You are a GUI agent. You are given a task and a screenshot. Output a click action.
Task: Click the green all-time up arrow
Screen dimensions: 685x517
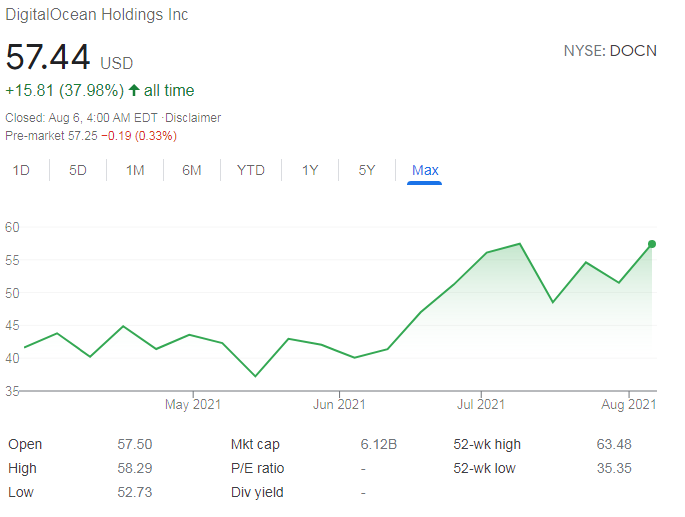coord(134,90)
